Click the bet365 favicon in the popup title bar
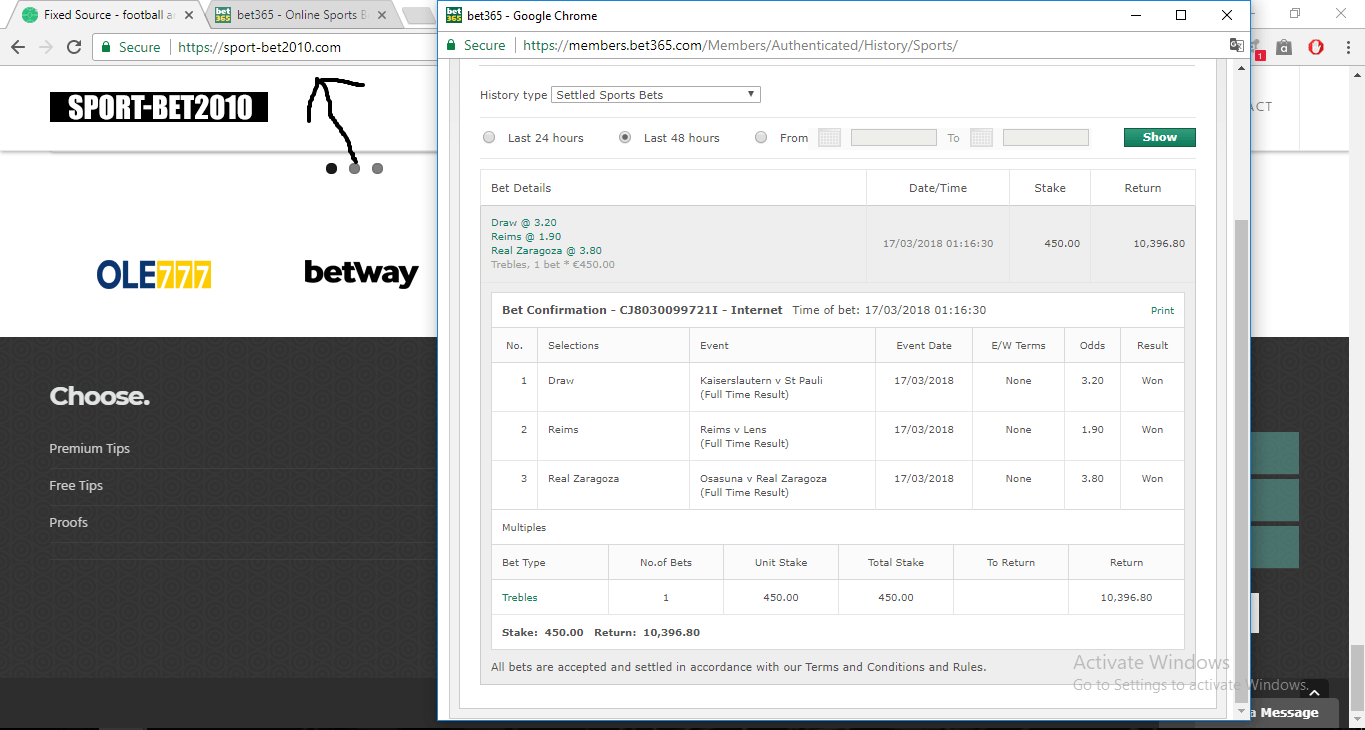Image resolution: width=1365 pixels, height=730 pixels. pos(453,15)
